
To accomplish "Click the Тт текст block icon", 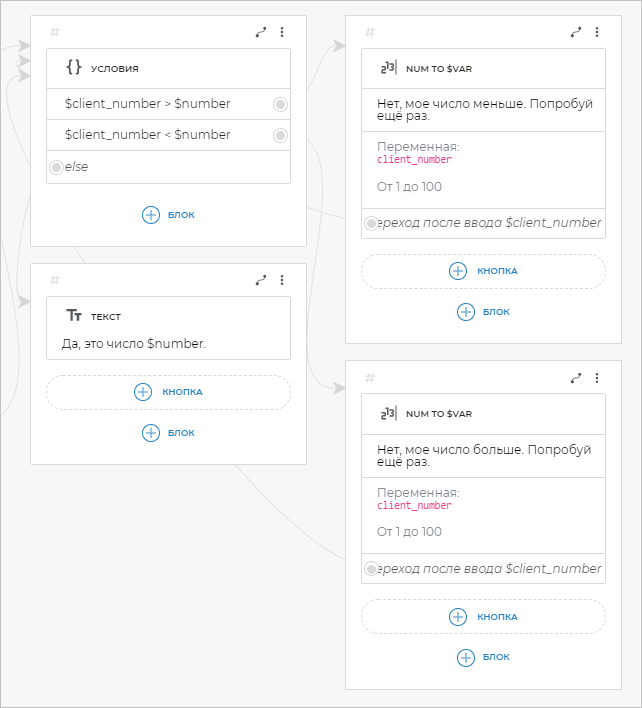I will (x=73, y=316).
